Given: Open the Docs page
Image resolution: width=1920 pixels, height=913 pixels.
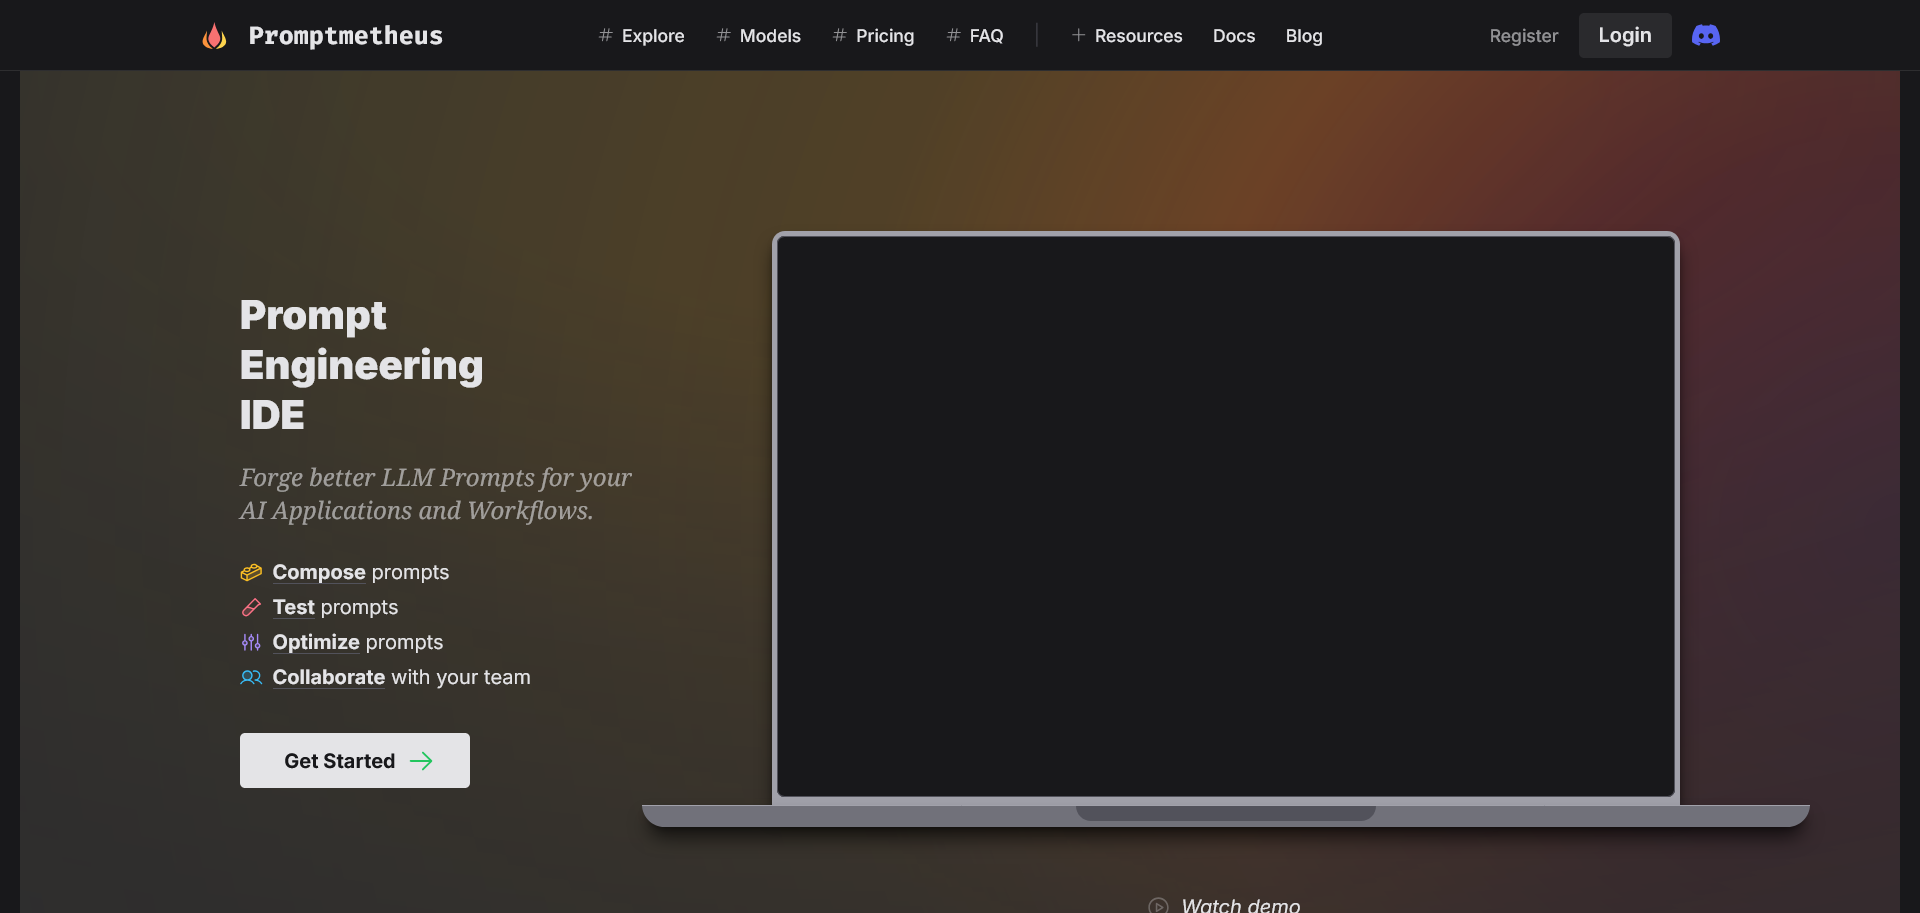Looking at the screenshot, I should coord(1234,35).
